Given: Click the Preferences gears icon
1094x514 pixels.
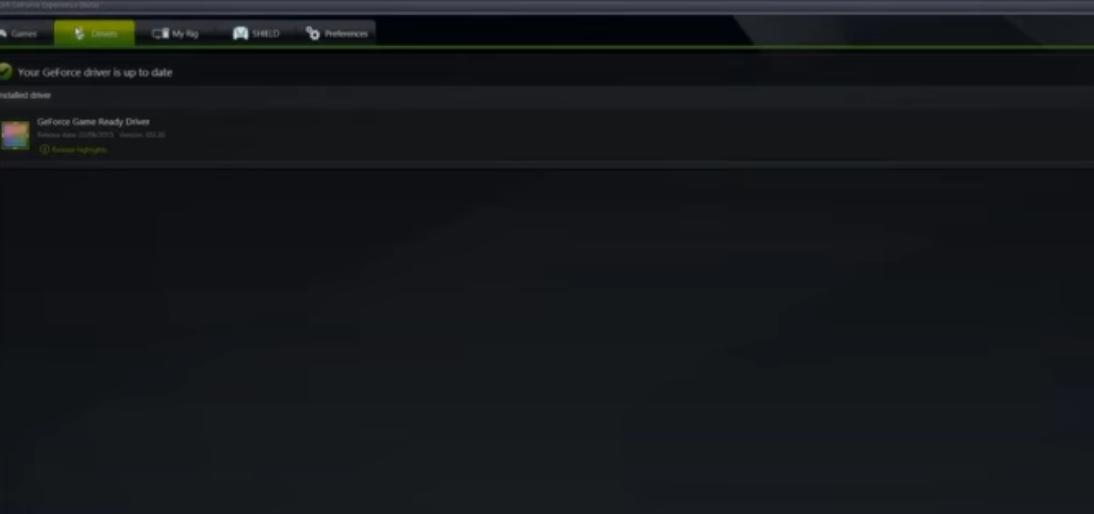Looking at the screenshot, I should (313, 33).
